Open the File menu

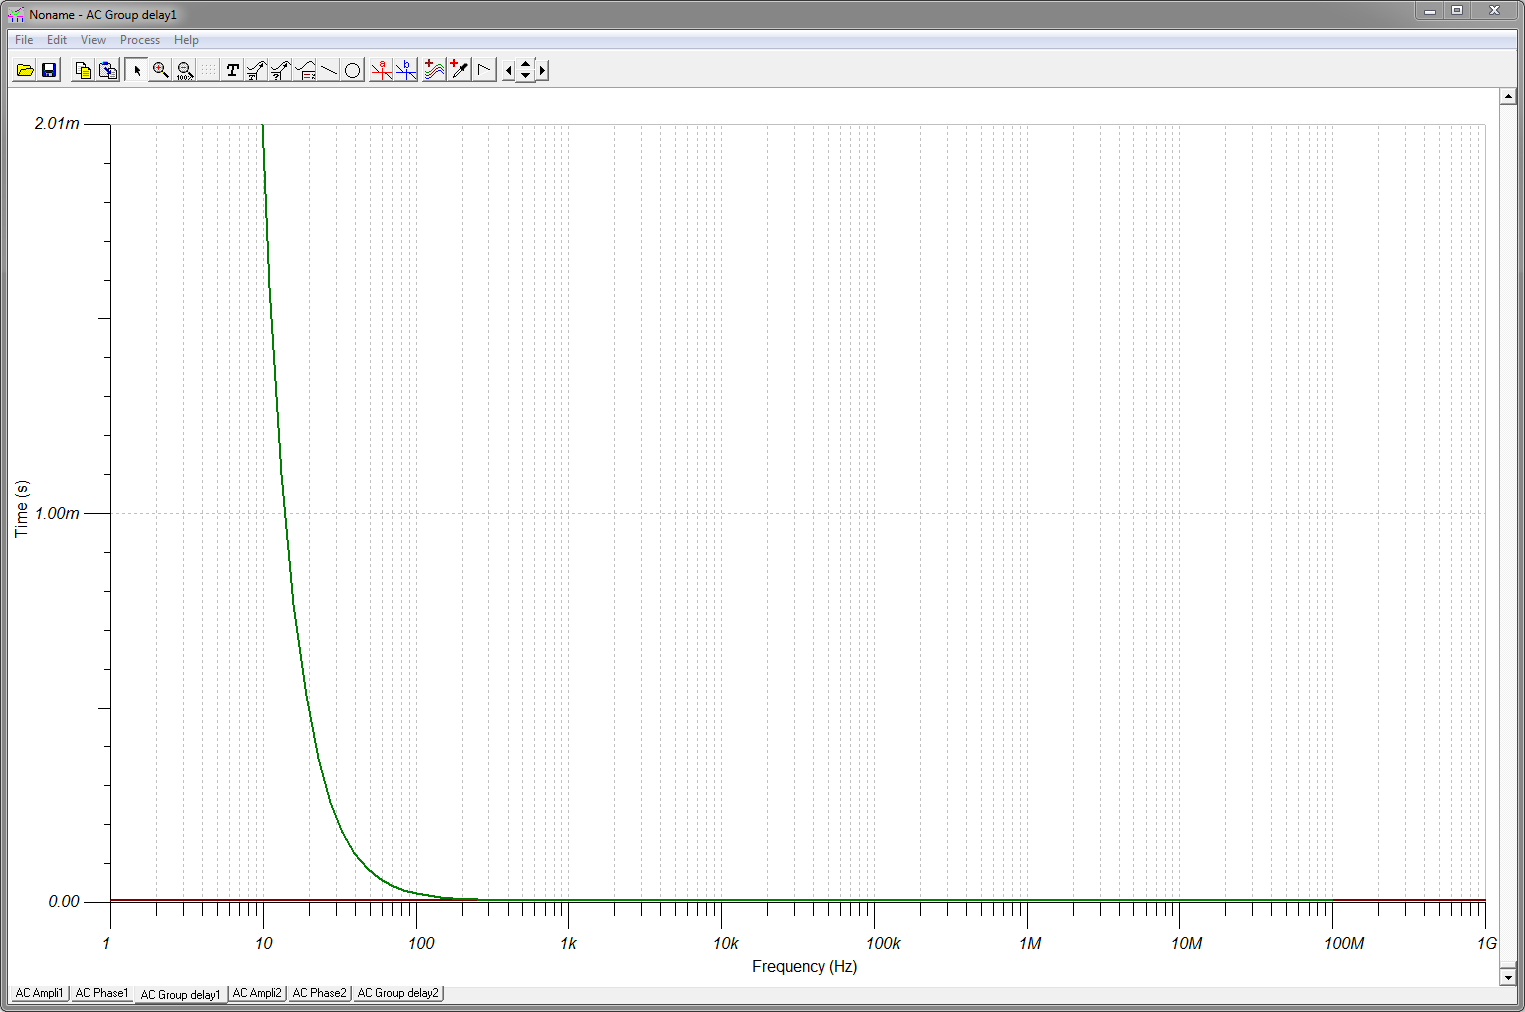24,40
